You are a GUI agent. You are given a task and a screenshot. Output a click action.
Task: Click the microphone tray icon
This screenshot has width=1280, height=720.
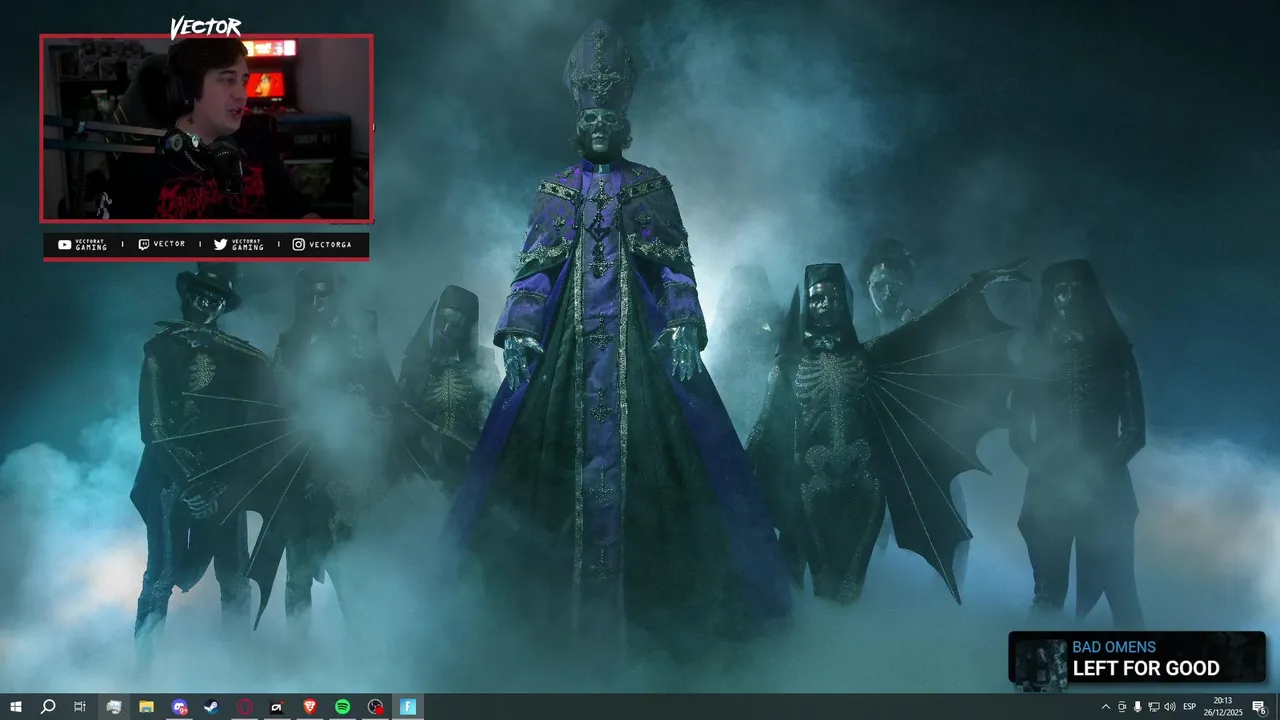pos(1138,707)
